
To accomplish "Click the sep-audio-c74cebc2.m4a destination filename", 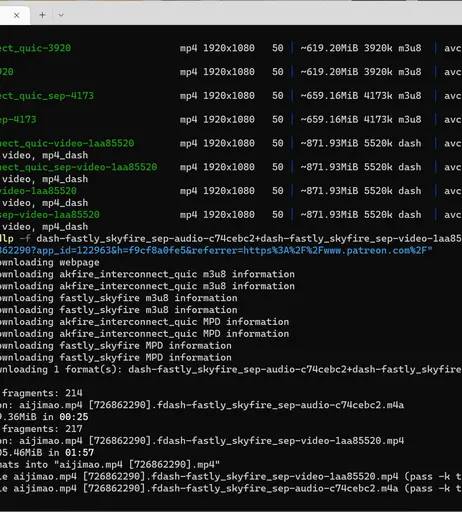I will click(x=211, y=405).
